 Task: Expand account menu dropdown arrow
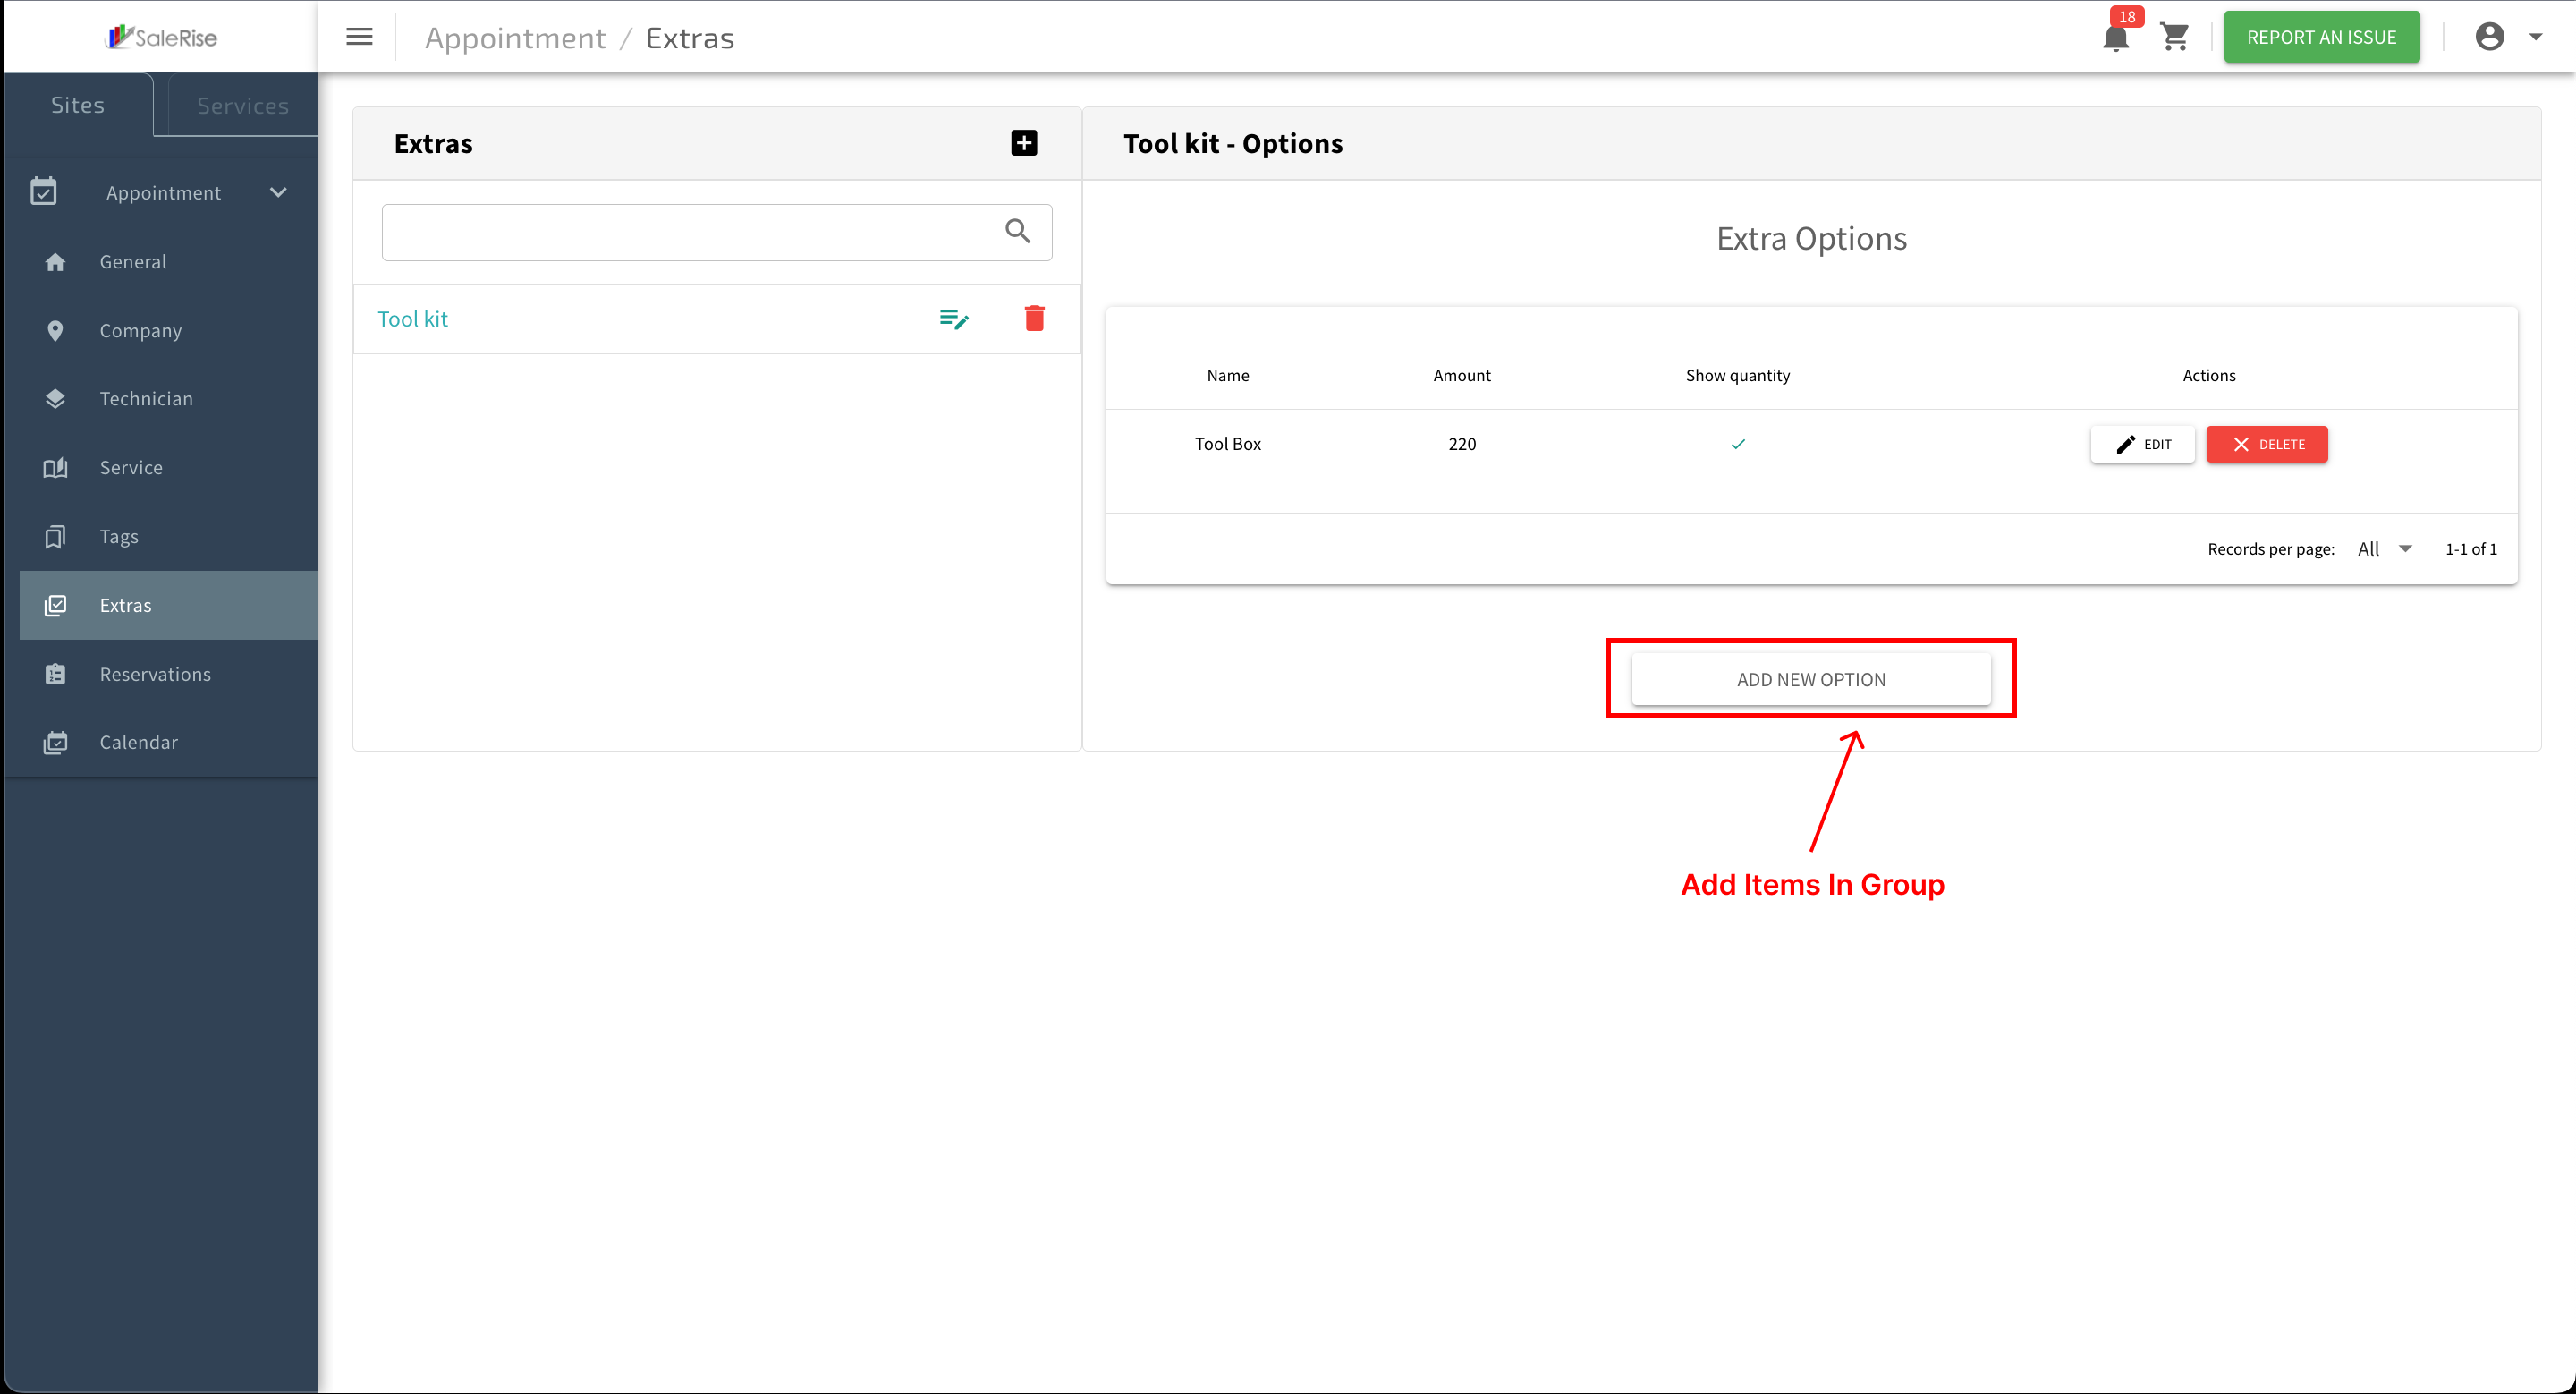point(2535,37)
